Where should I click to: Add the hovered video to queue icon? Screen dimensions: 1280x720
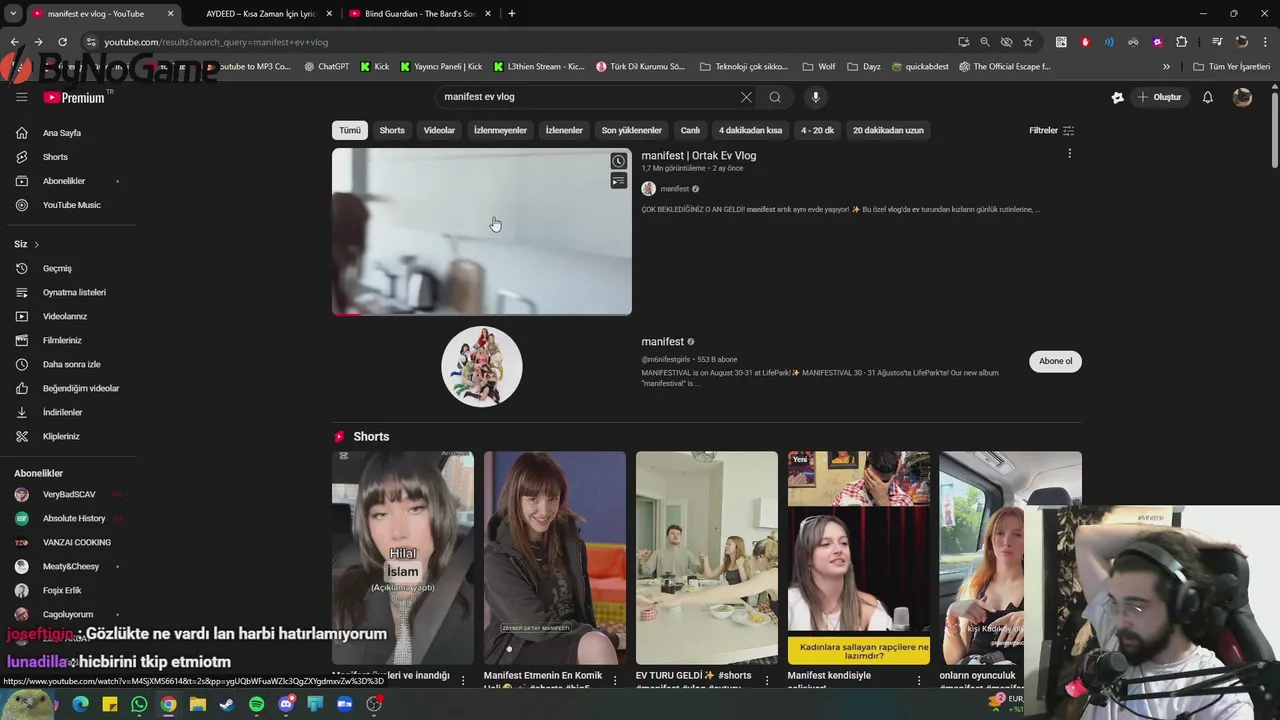(619, 181)
